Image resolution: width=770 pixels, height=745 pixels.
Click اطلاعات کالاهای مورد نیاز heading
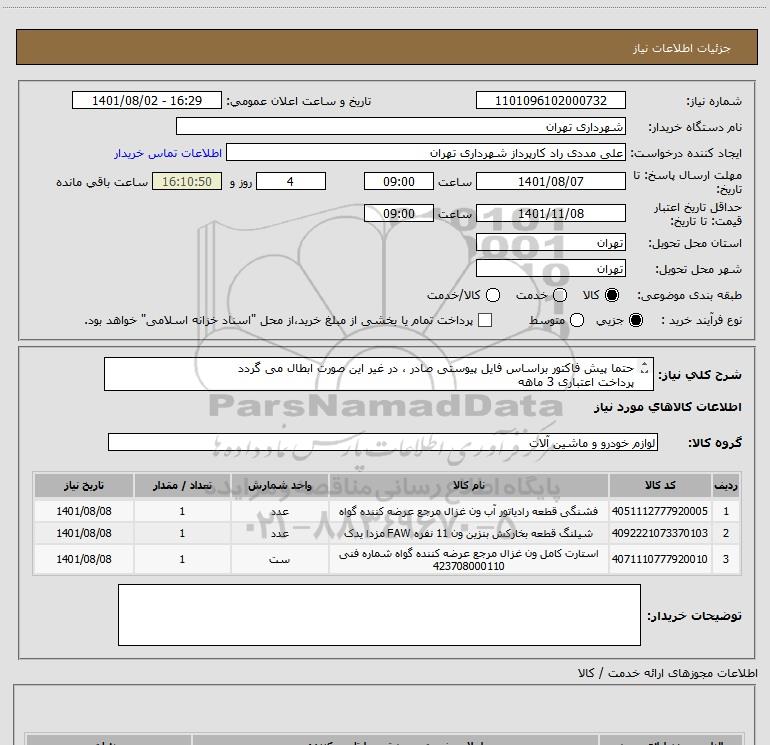668,407
